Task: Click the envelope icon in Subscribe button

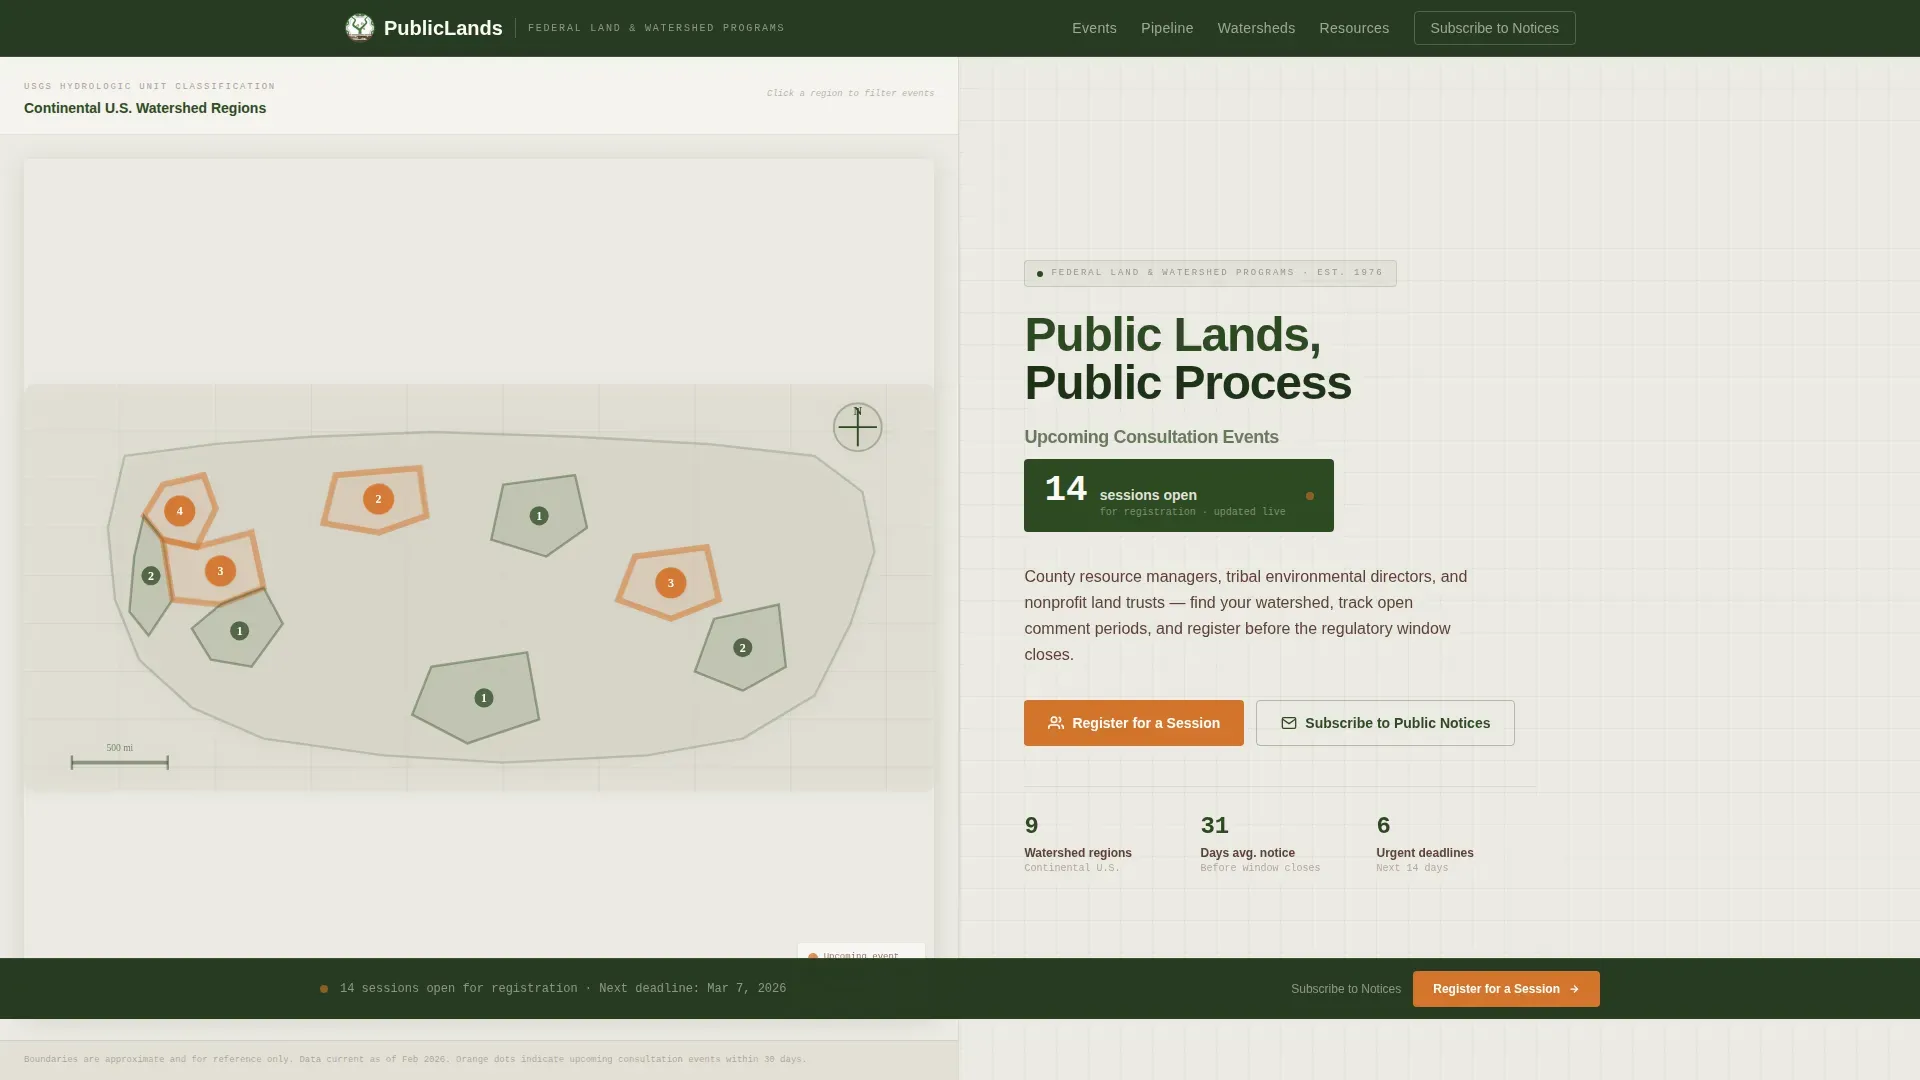Action: pyautogui.click(x=1289, y=723)
